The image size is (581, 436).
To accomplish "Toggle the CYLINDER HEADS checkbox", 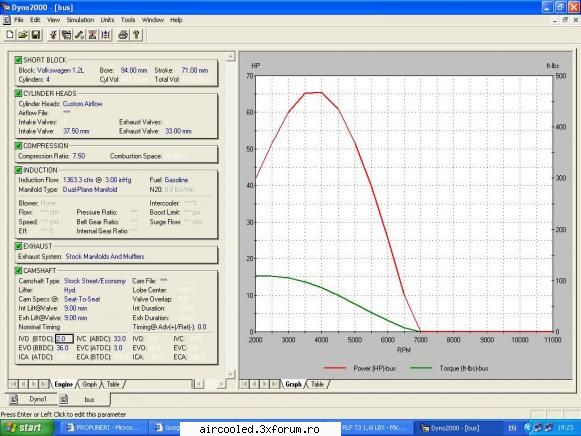I will 18,93.
